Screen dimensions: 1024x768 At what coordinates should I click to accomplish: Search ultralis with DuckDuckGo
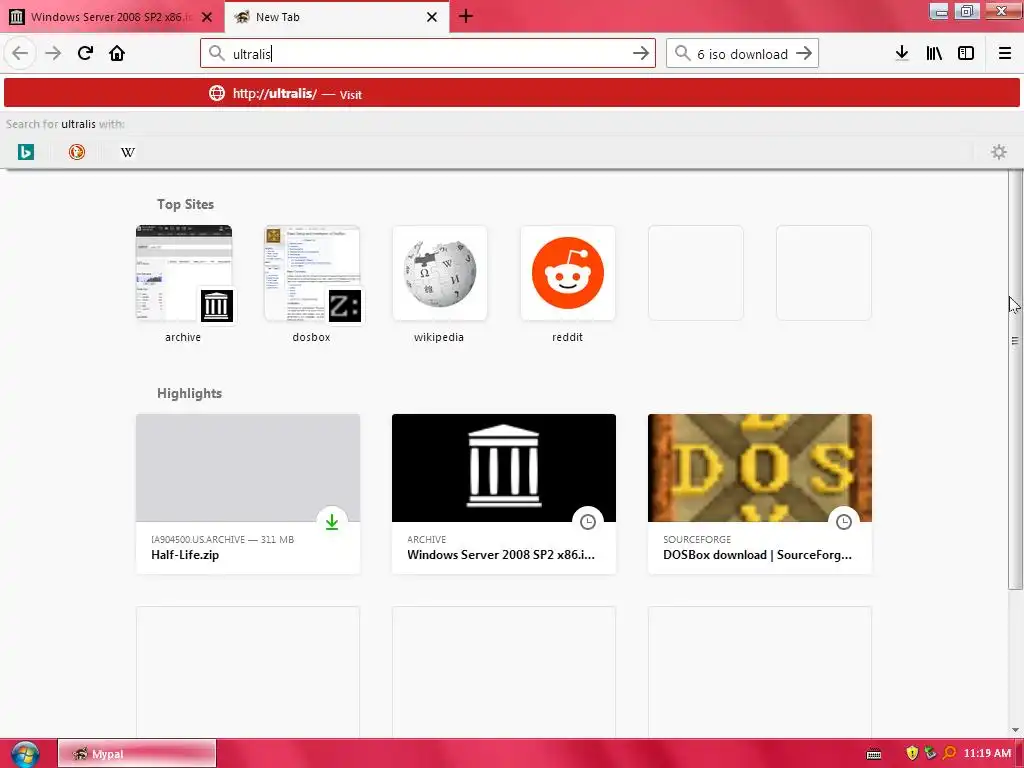[76, 152]
